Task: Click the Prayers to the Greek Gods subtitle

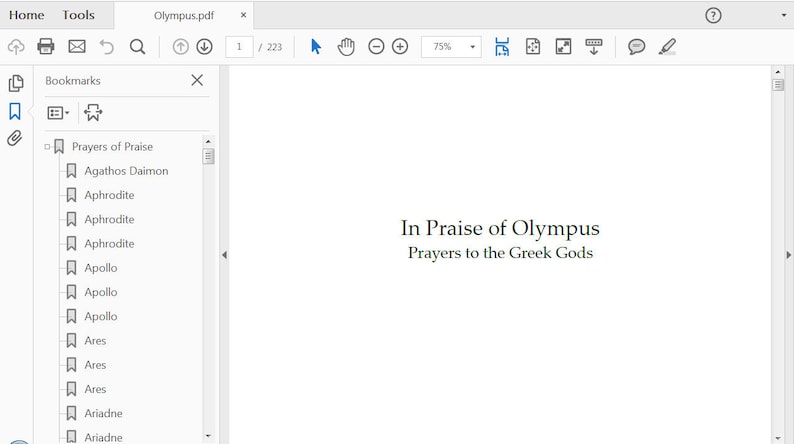Action: click(500, 253)
